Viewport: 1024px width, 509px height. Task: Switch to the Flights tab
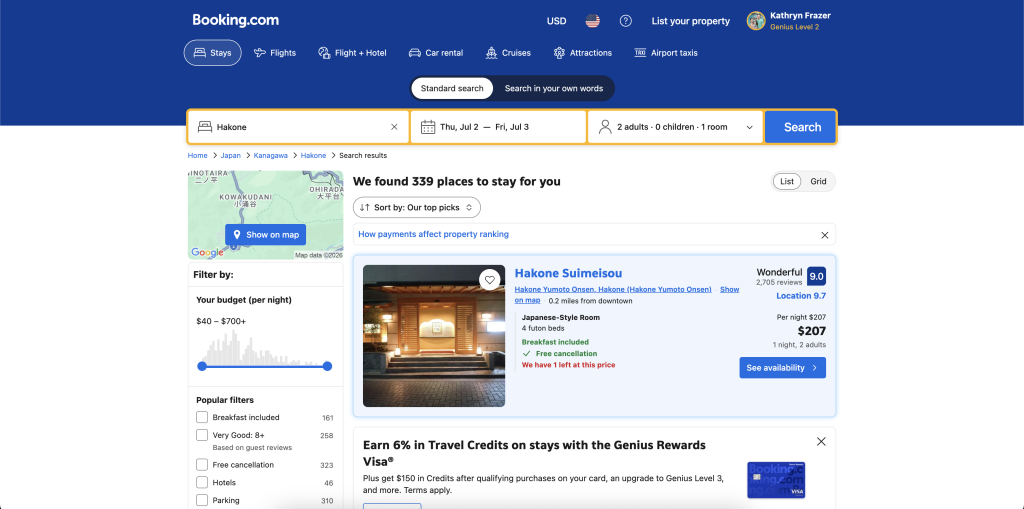[x=275, y=53]
